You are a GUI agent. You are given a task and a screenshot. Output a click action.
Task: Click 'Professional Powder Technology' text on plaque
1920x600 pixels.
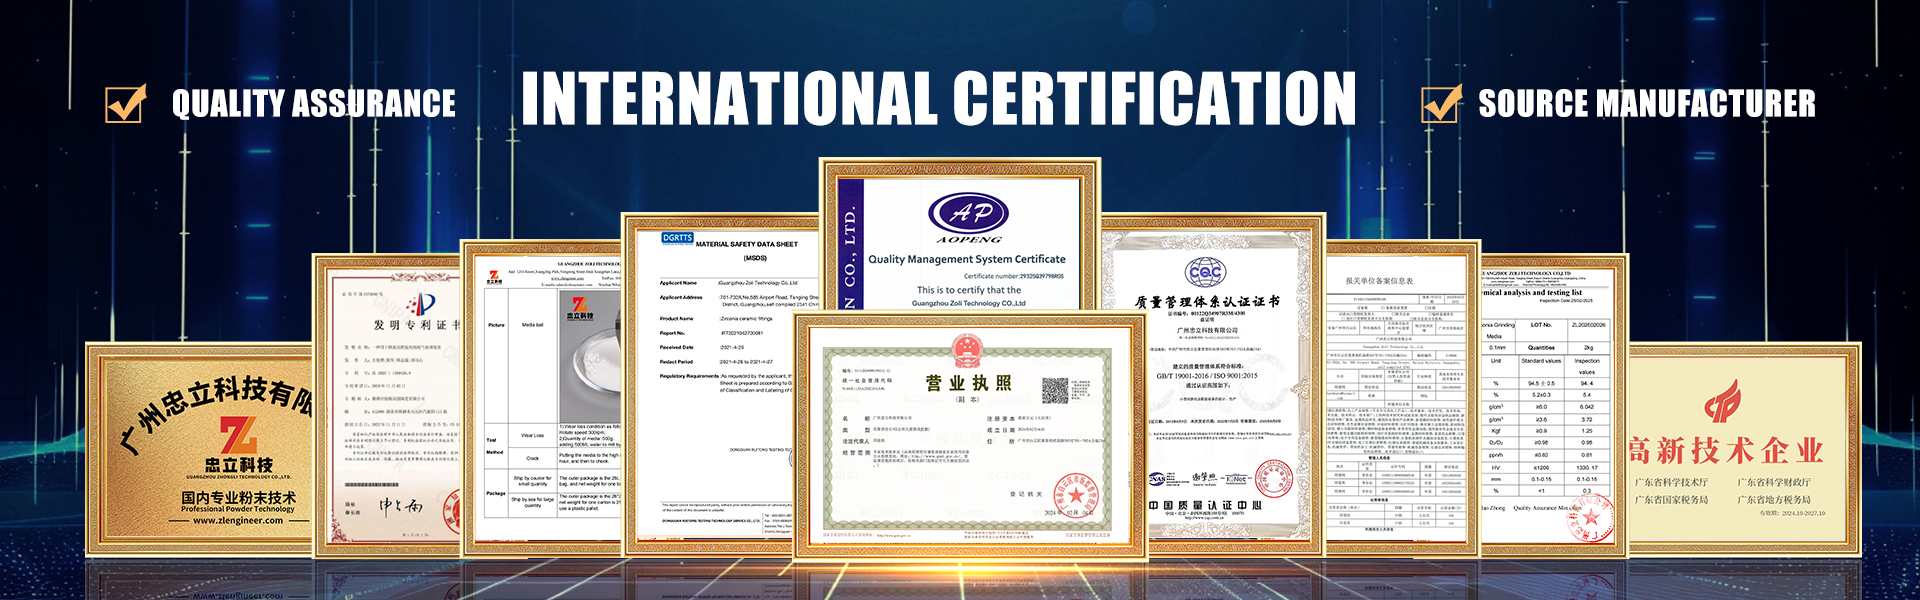click(238, 509)
